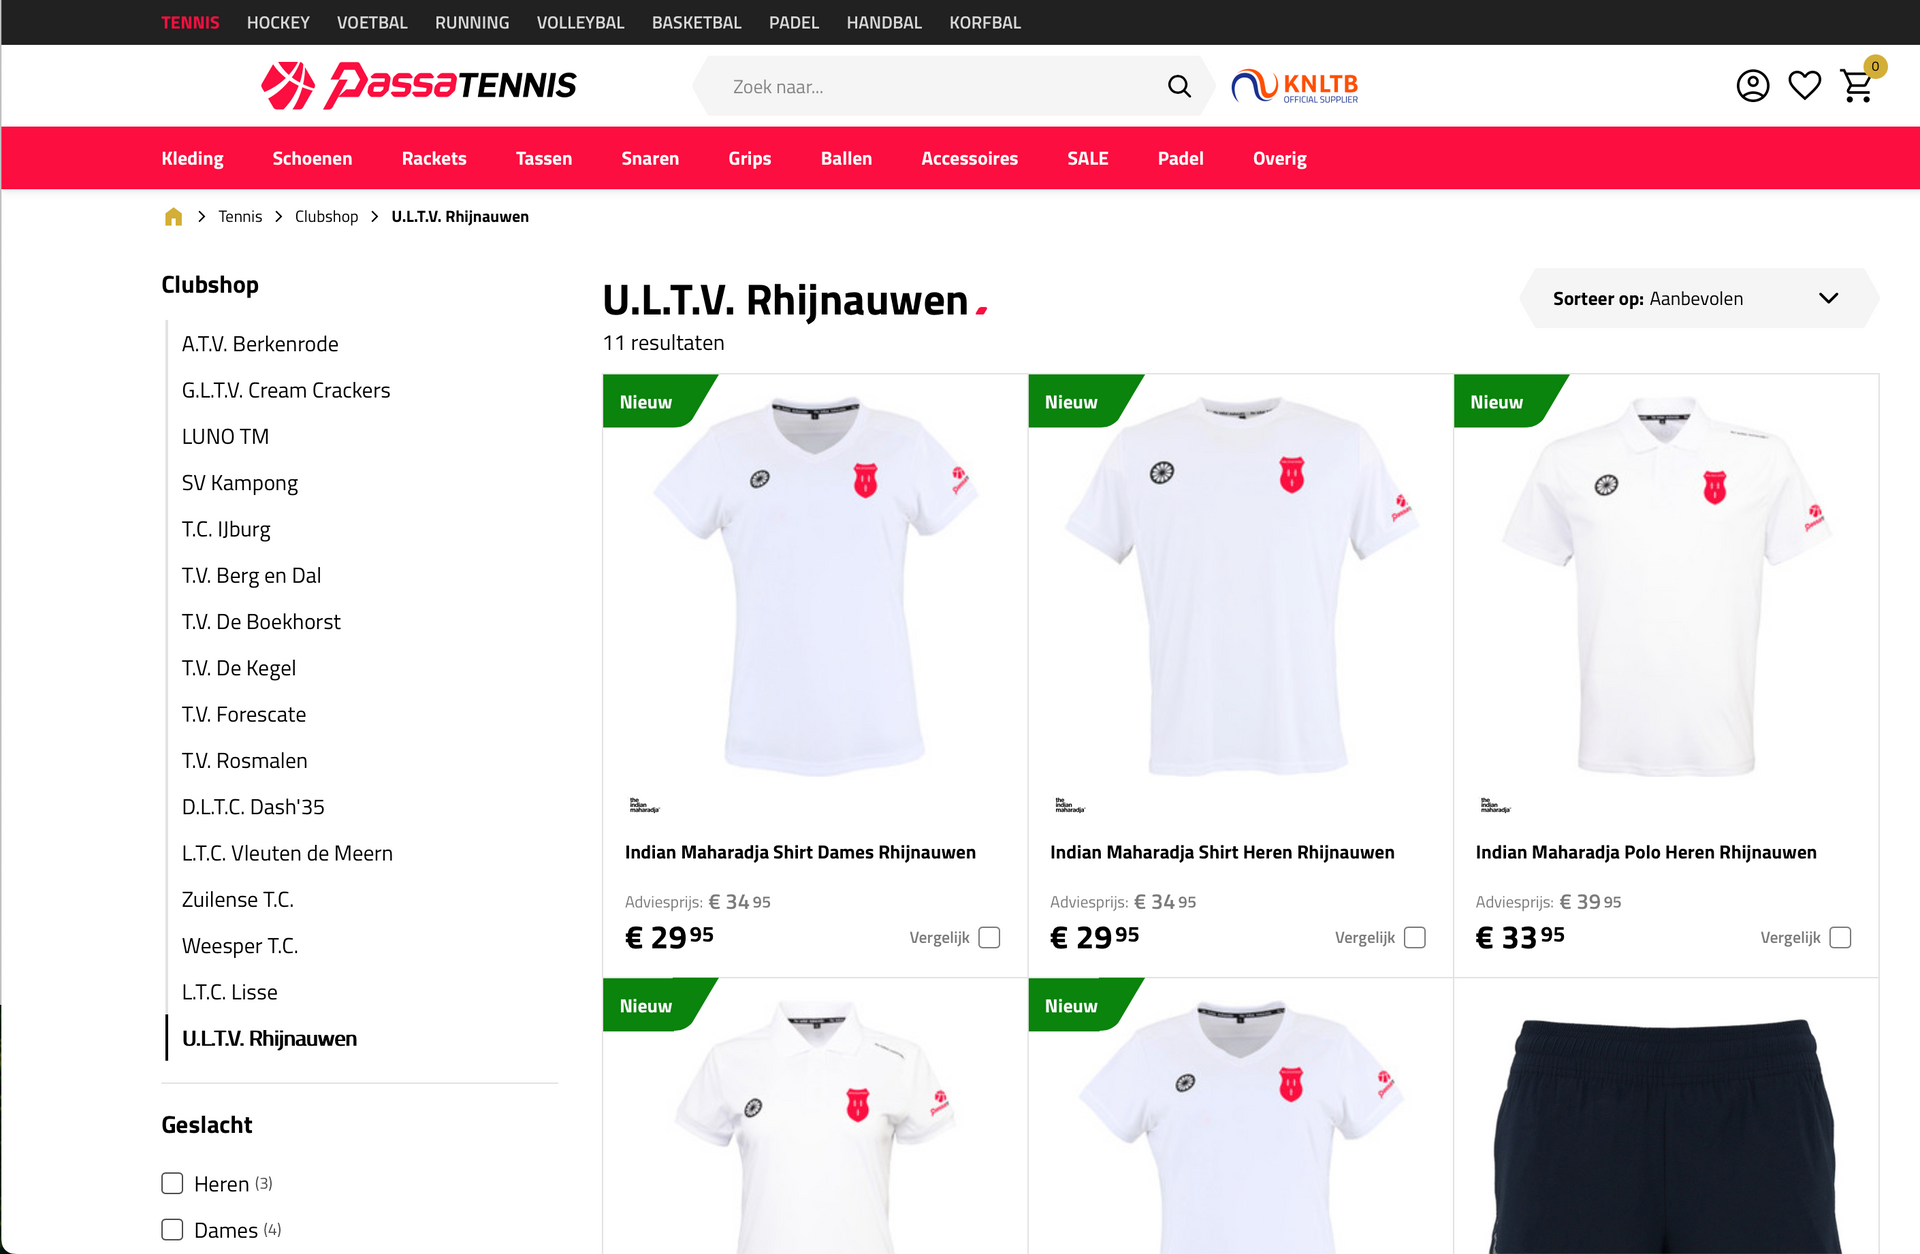
Task: Select SV Kampong in Clubshop list
Action: [240, 483]
